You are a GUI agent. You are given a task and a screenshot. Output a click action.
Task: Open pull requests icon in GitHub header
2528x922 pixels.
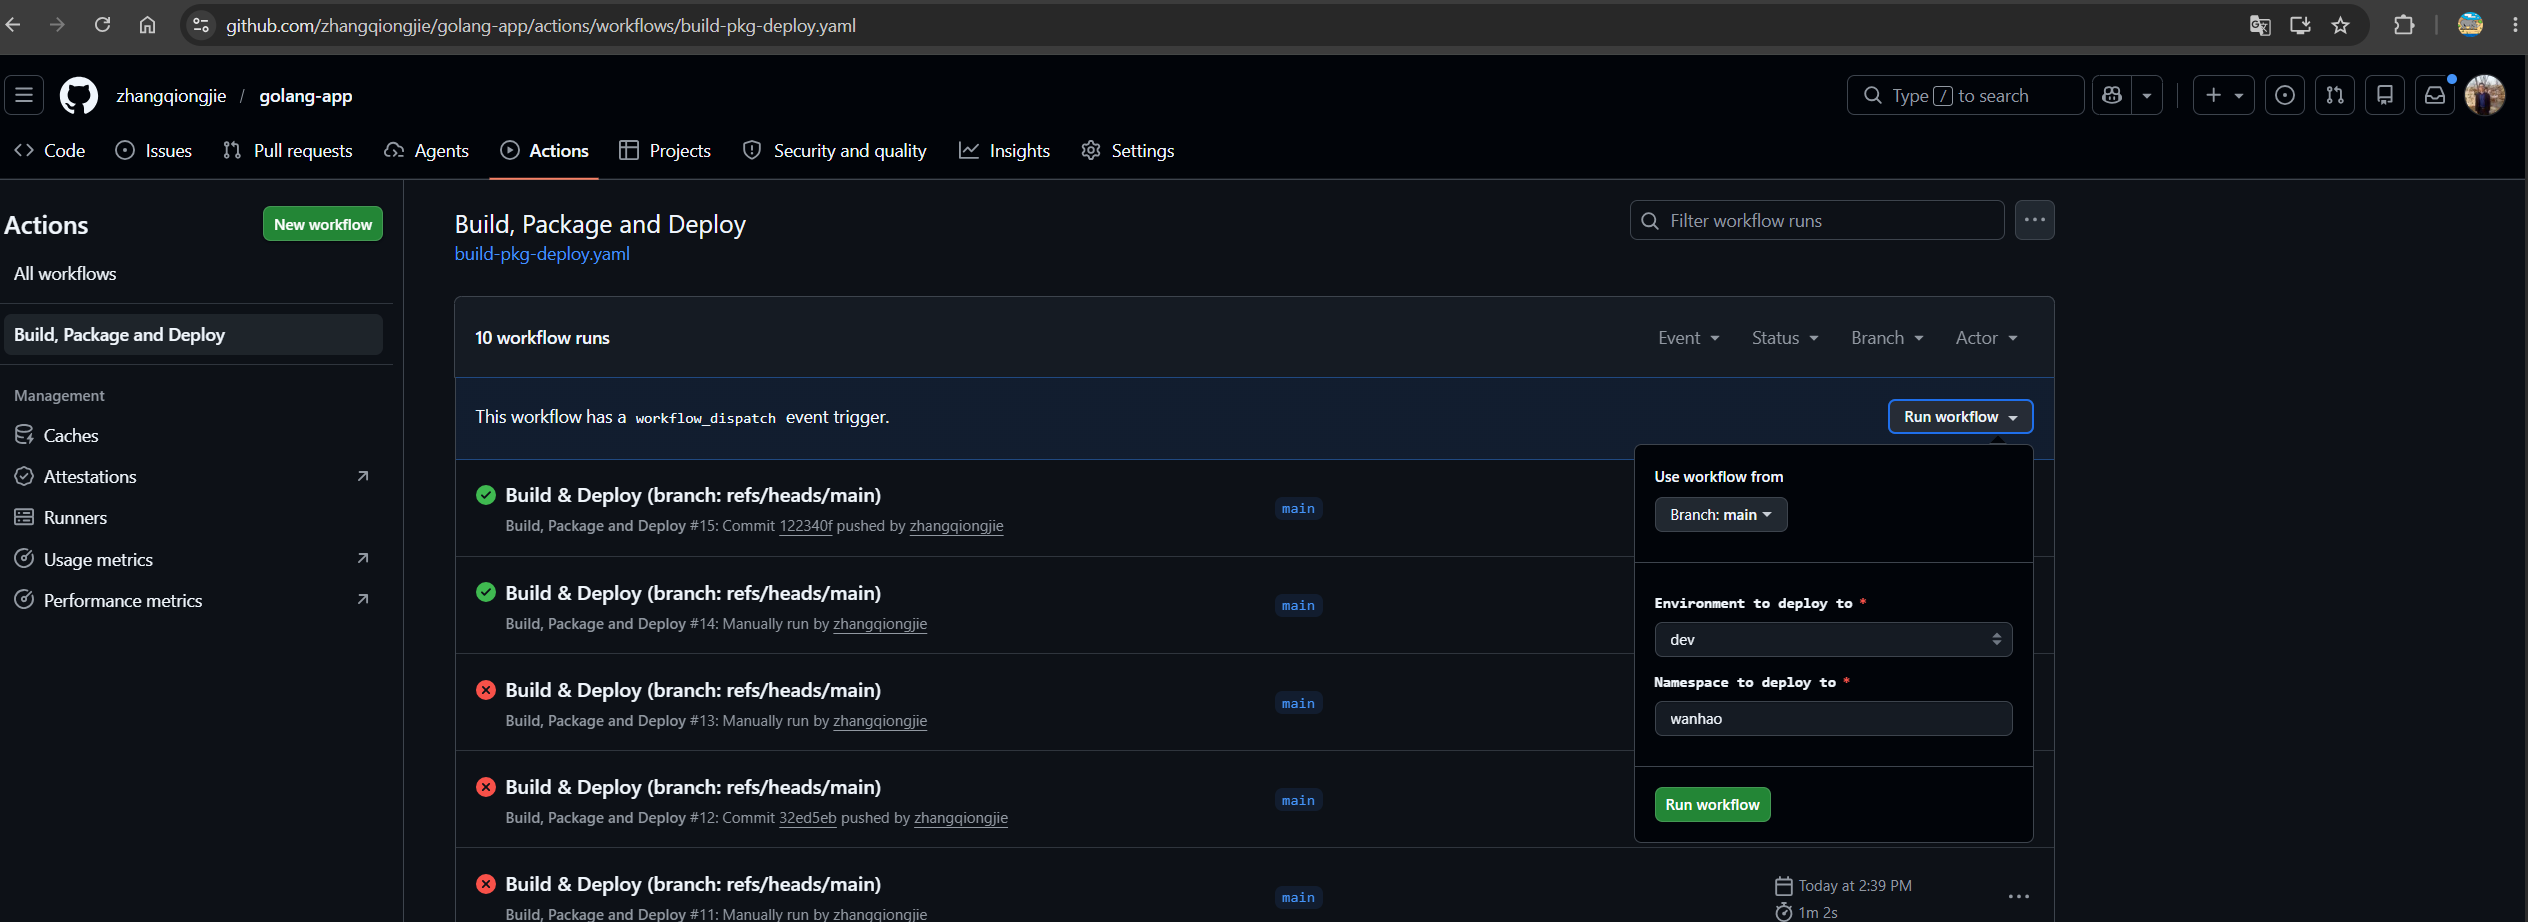(2335, 95)
